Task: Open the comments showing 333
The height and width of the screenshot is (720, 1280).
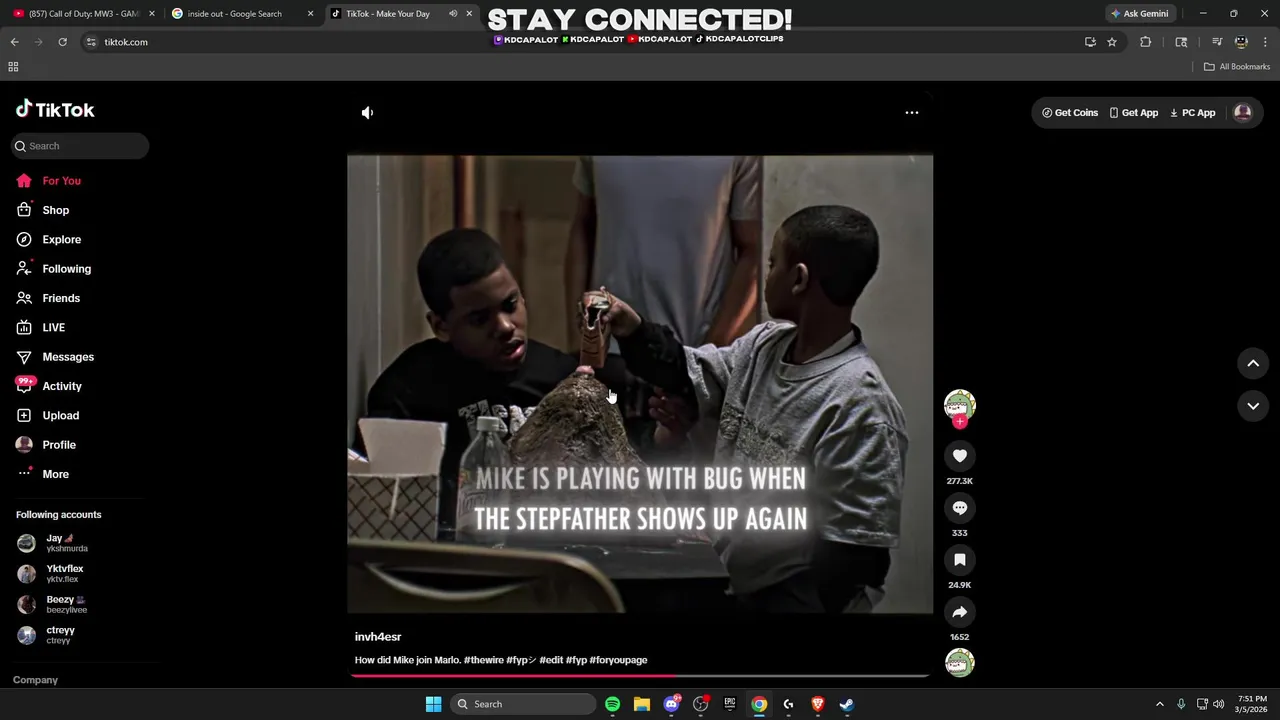Action: tap(960, 508)
